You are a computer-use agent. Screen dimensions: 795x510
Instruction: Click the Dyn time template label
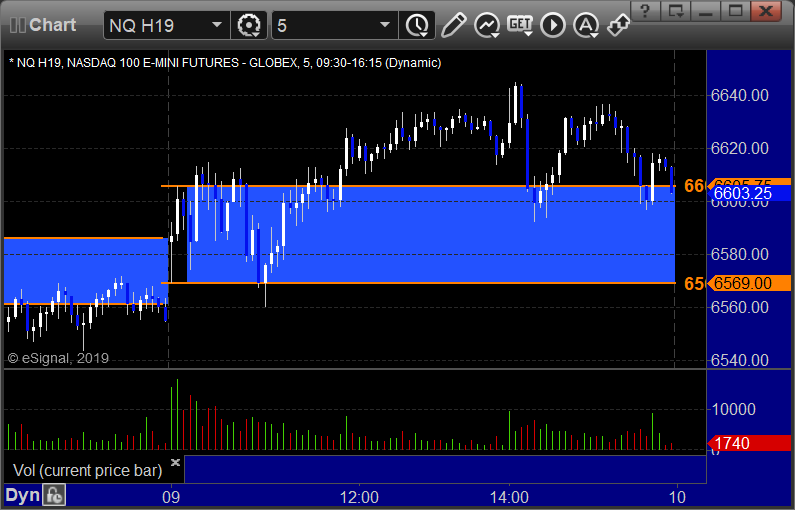click(22, 495)
